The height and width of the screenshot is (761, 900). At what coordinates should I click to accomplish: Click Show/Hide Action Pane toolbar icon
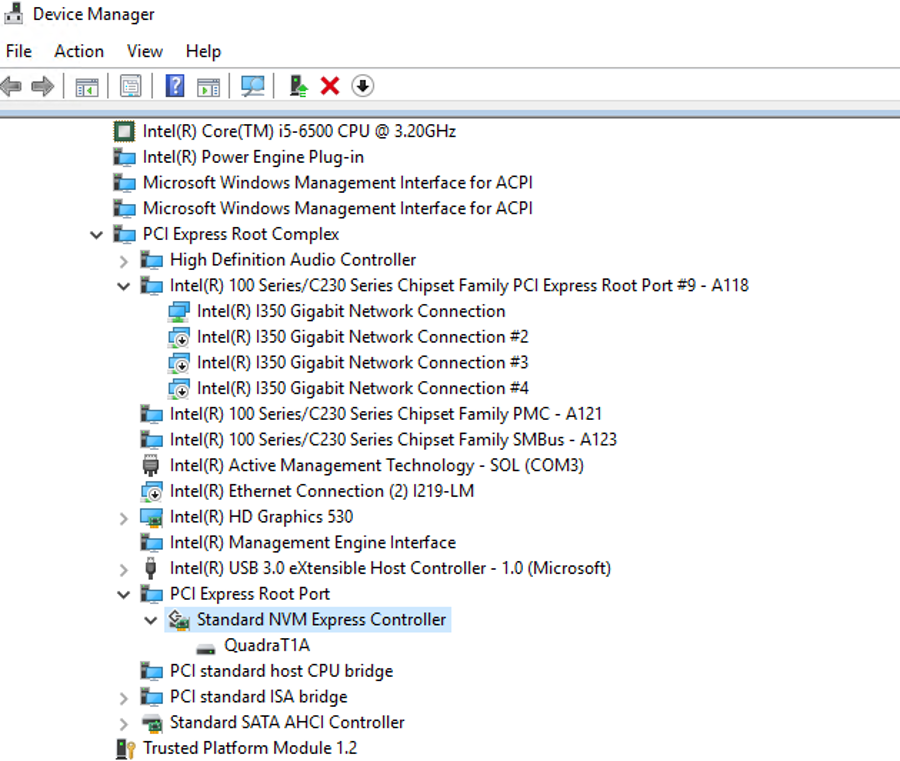[x=208, y=87]
